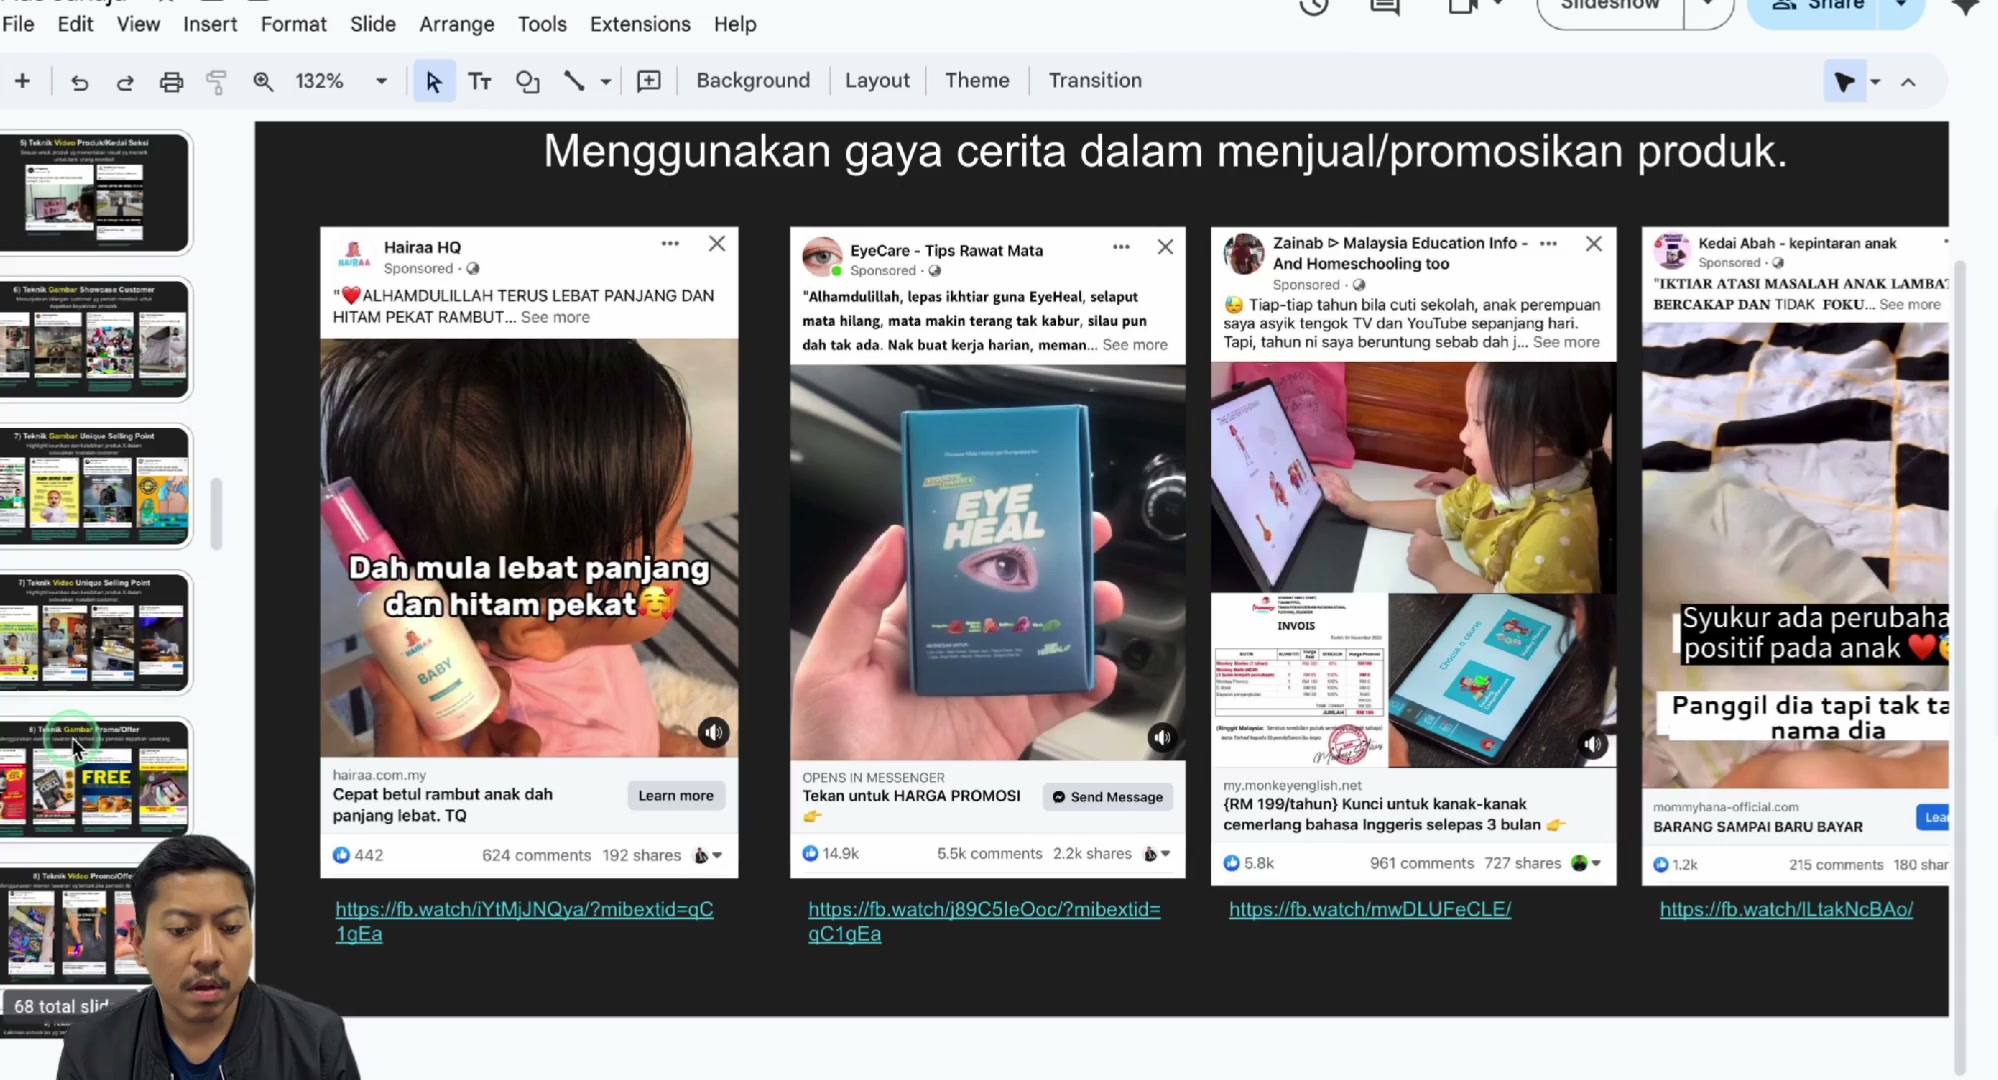The width and height of the screenshot is (1998, 1080).
Task: Click the add comment icon
Action: (x=649, y=81)
